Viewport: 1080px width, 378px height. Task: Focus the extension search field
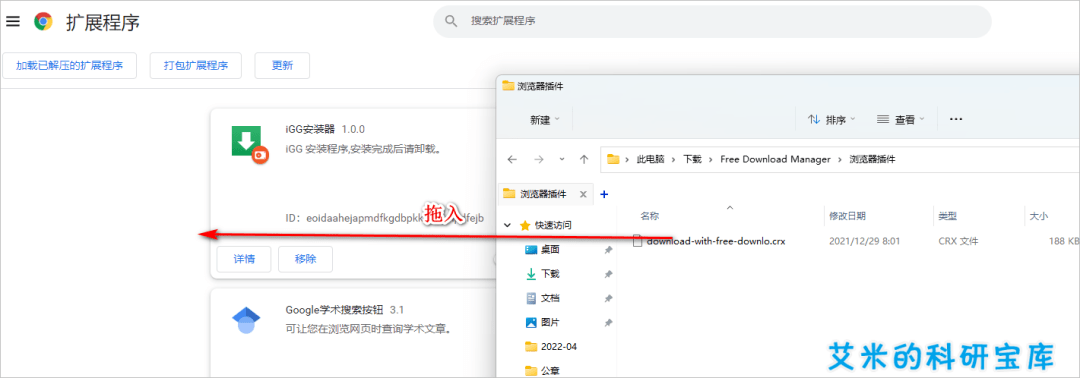712,21
